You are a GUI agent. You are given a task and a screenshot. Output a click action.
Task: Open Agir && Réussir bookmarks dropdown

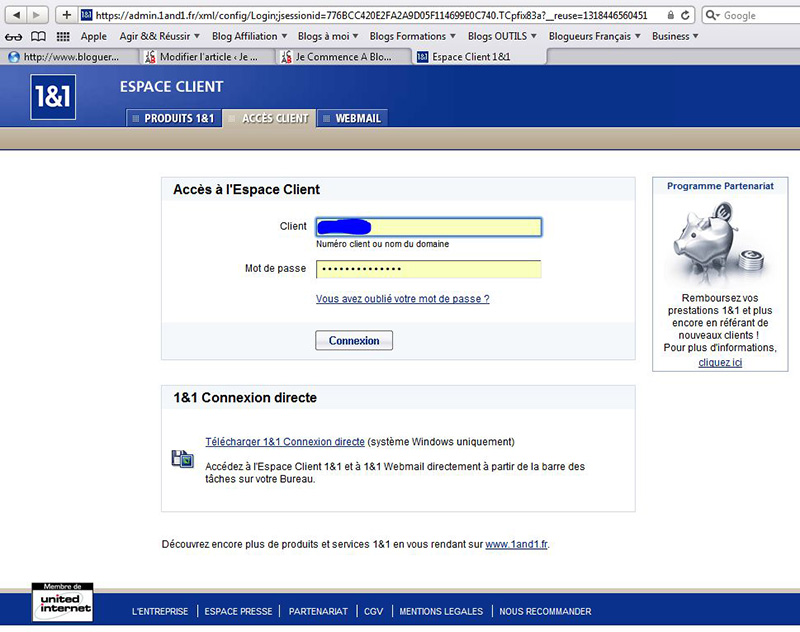pos(159,36)
